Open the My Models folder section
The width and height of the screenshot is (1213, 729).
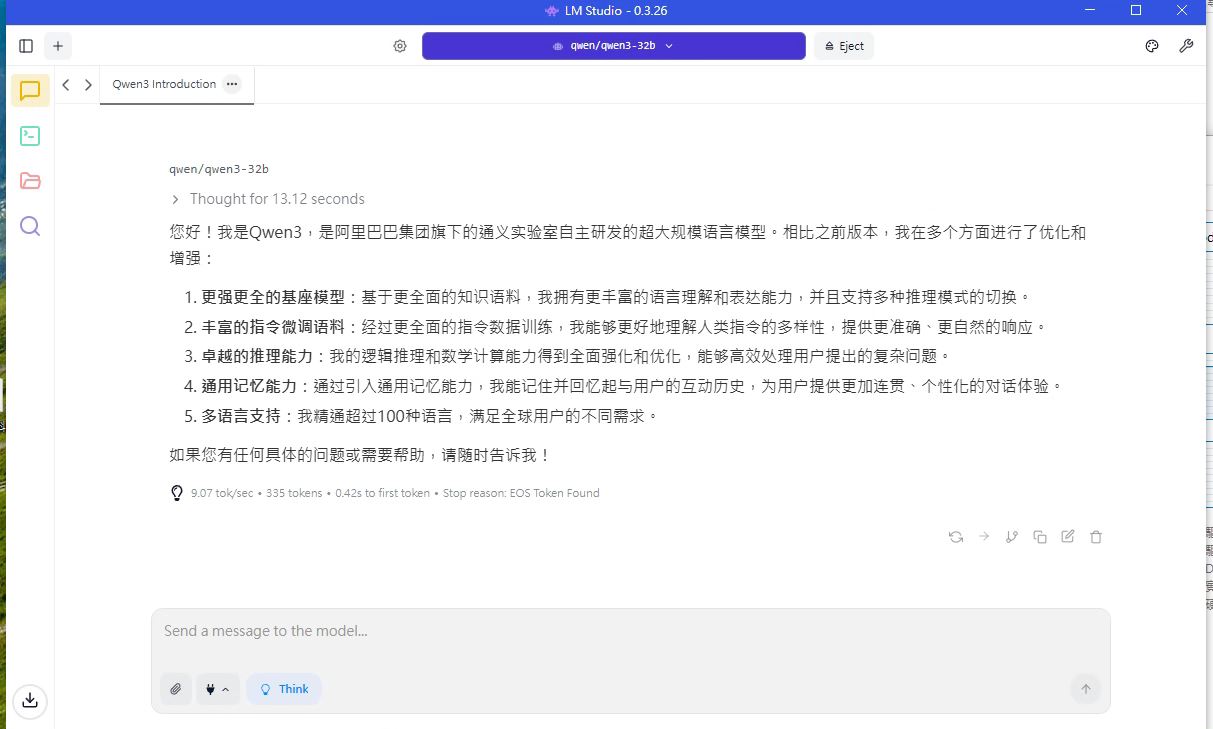click(30, 181)
